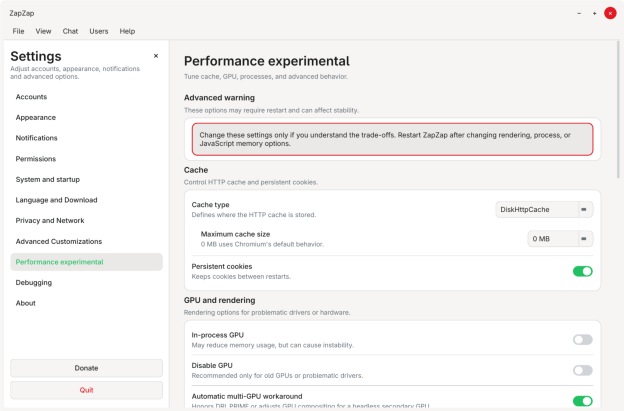Enable the In-process GPU switch
624x411 pixels.
coord(583,340)
